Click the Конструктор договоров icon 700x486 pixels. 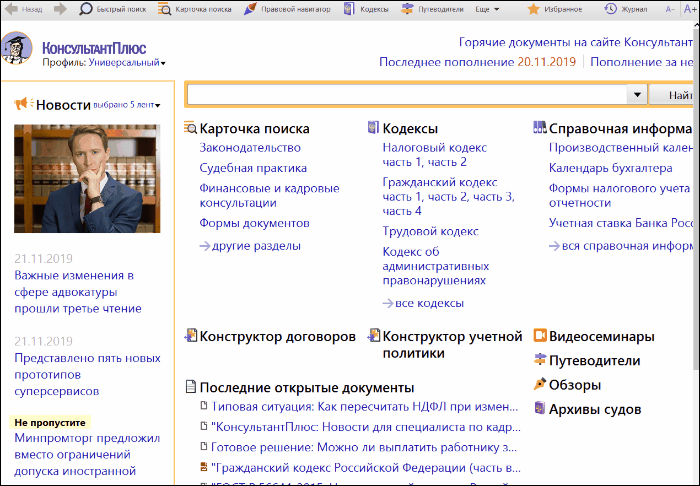coord(191,335)
